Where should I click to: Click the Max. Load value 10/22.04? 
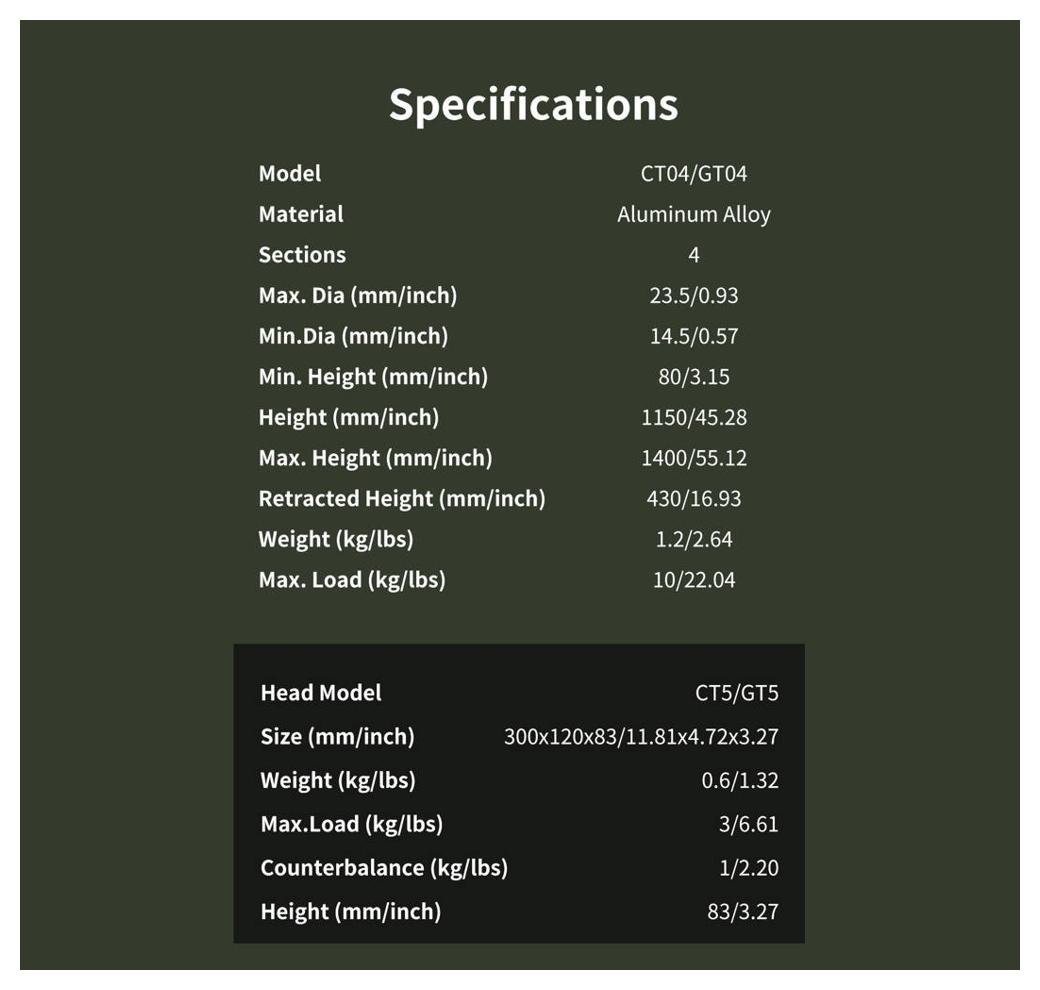click(693, 580)
